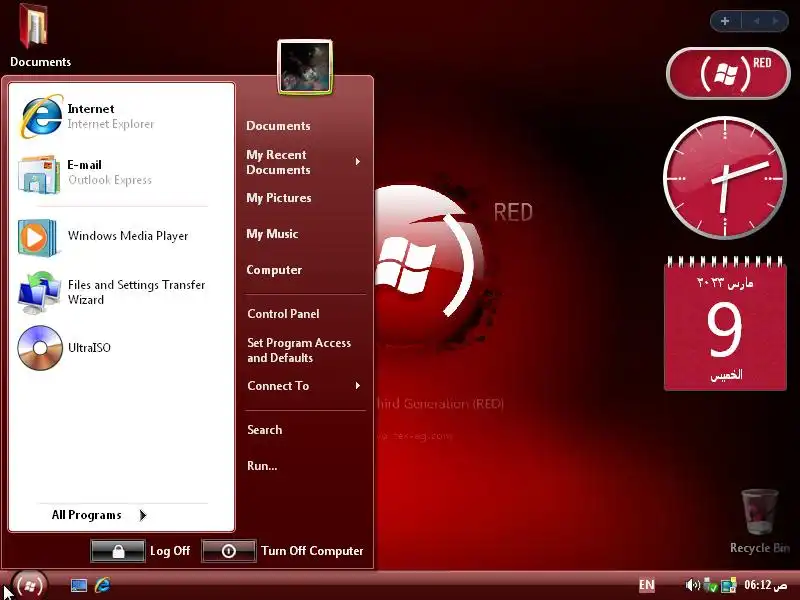Click the UltraISO label text
This screenshot has width=800, height=600.
pyautogui.click(x=89, y=348)
